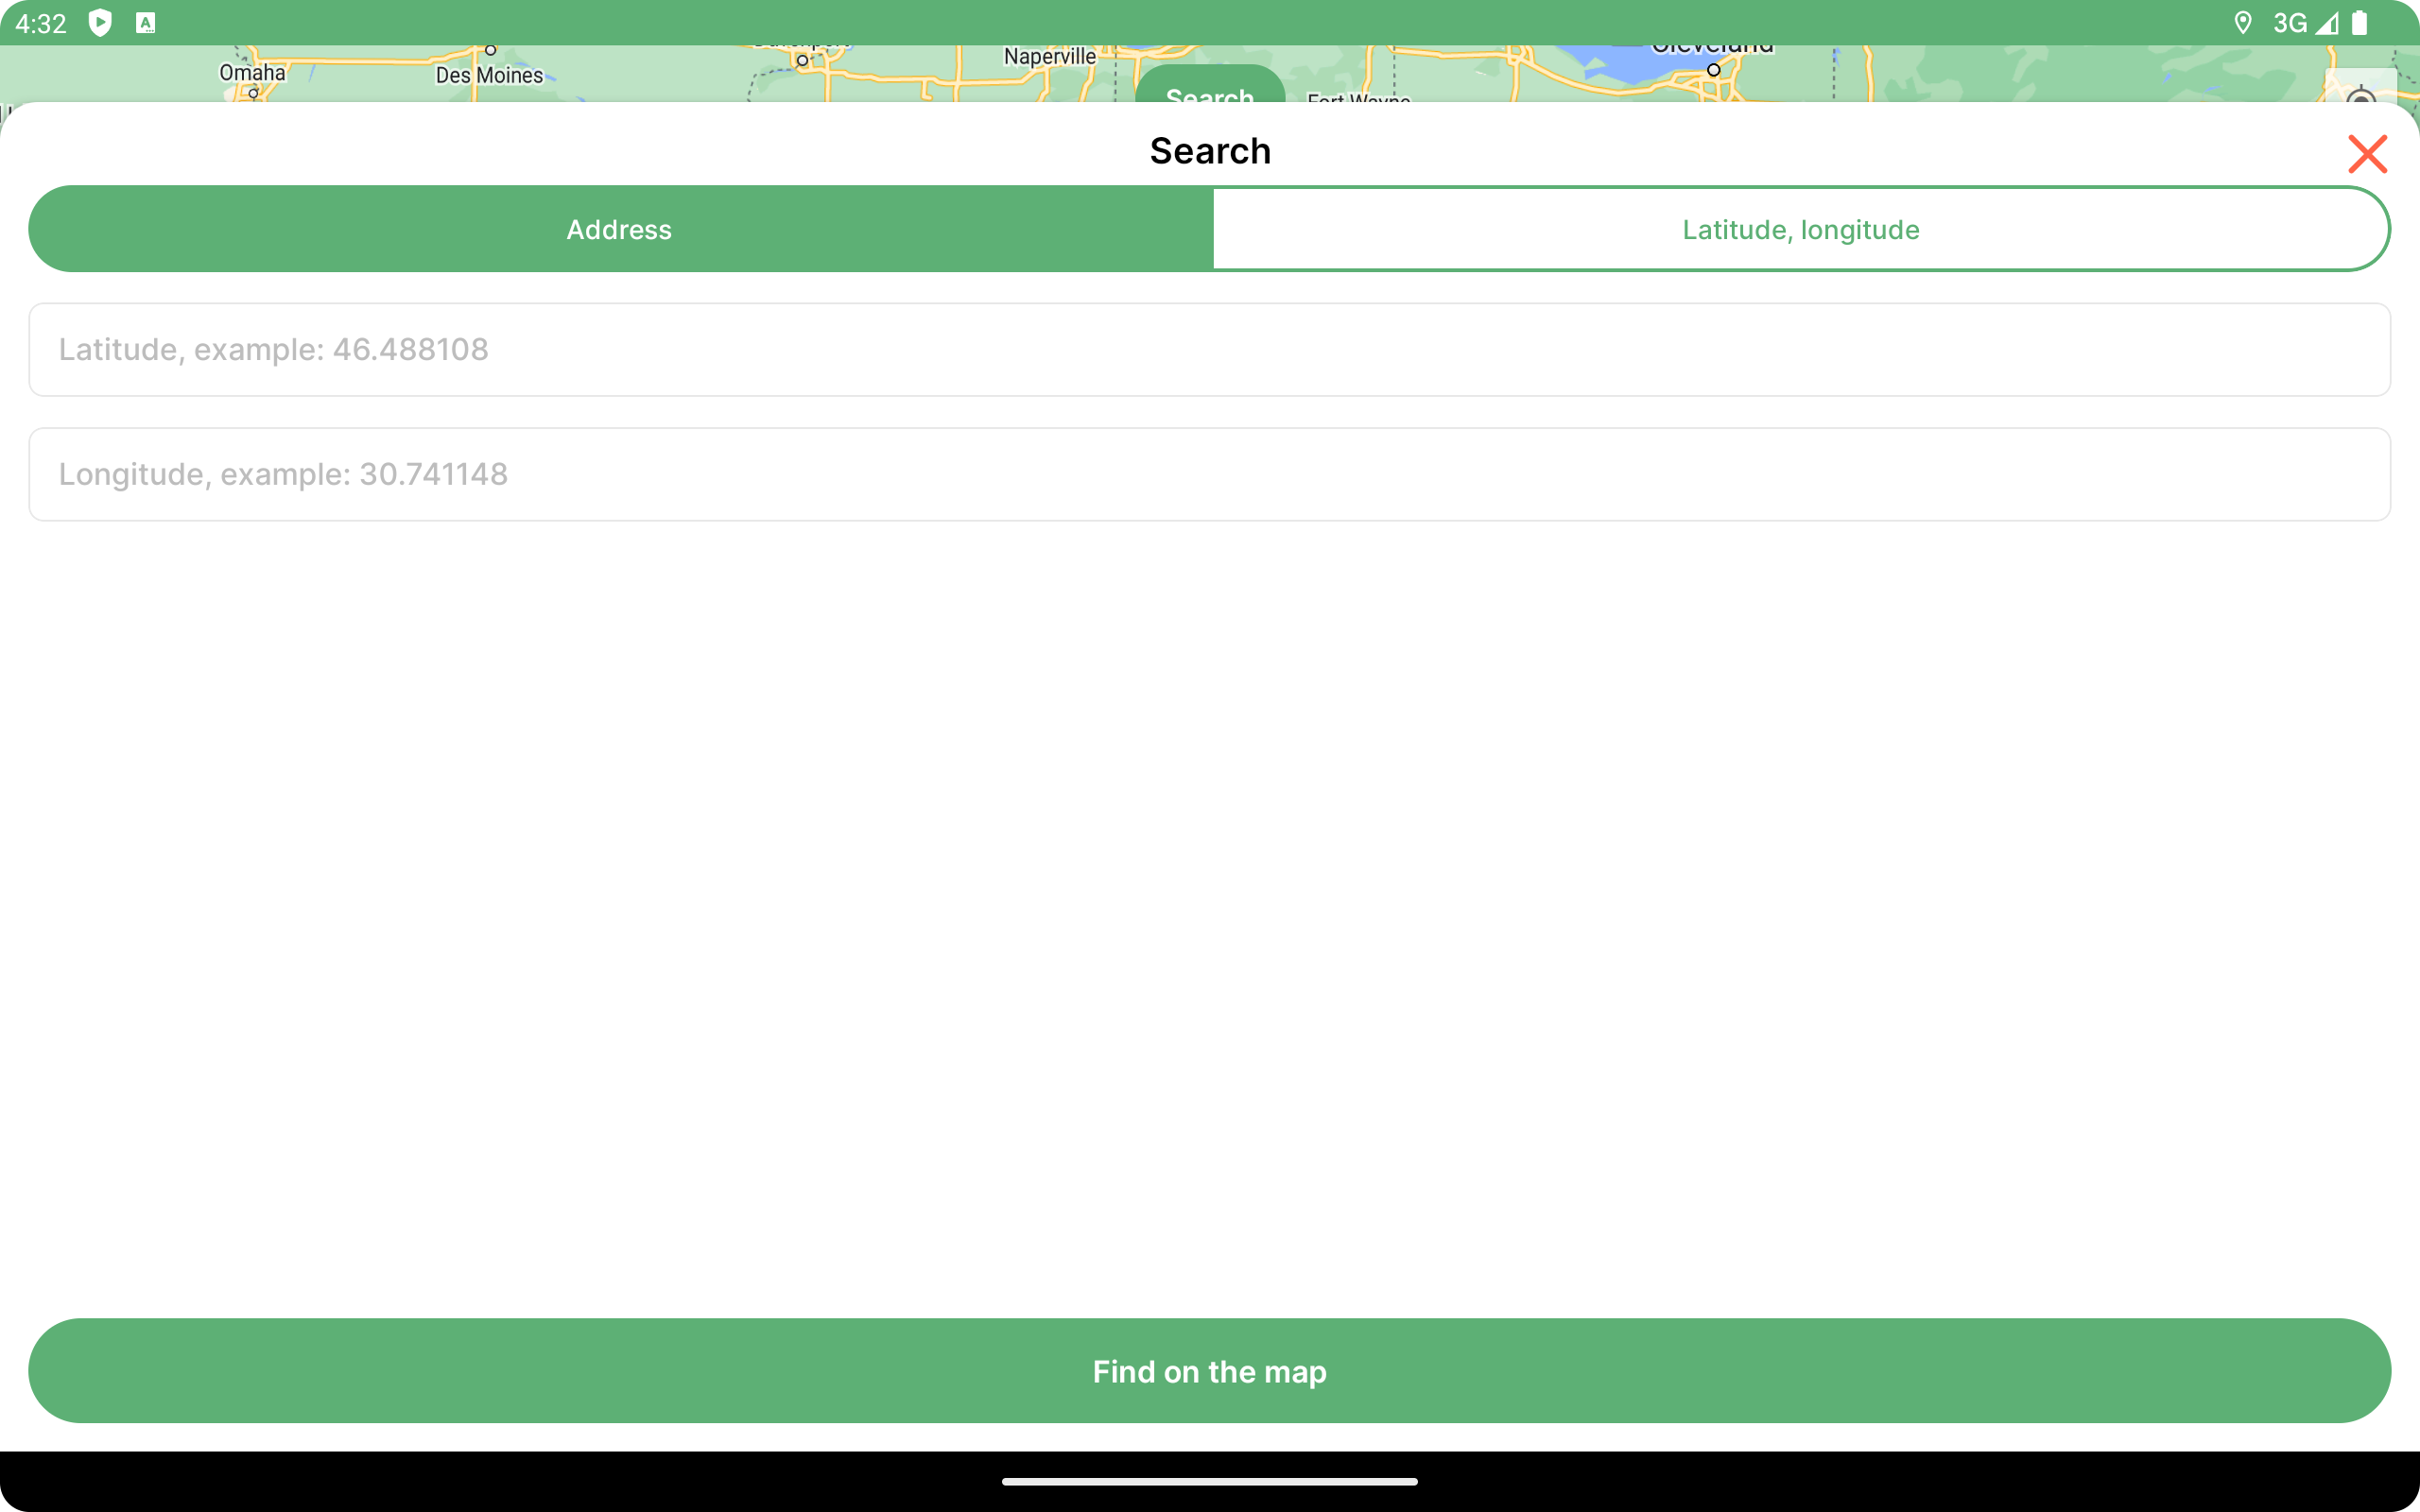Viewport: 2420px width, 1512px height.
Task: Tap the 3G network indicator
Action: (2289, 23)
